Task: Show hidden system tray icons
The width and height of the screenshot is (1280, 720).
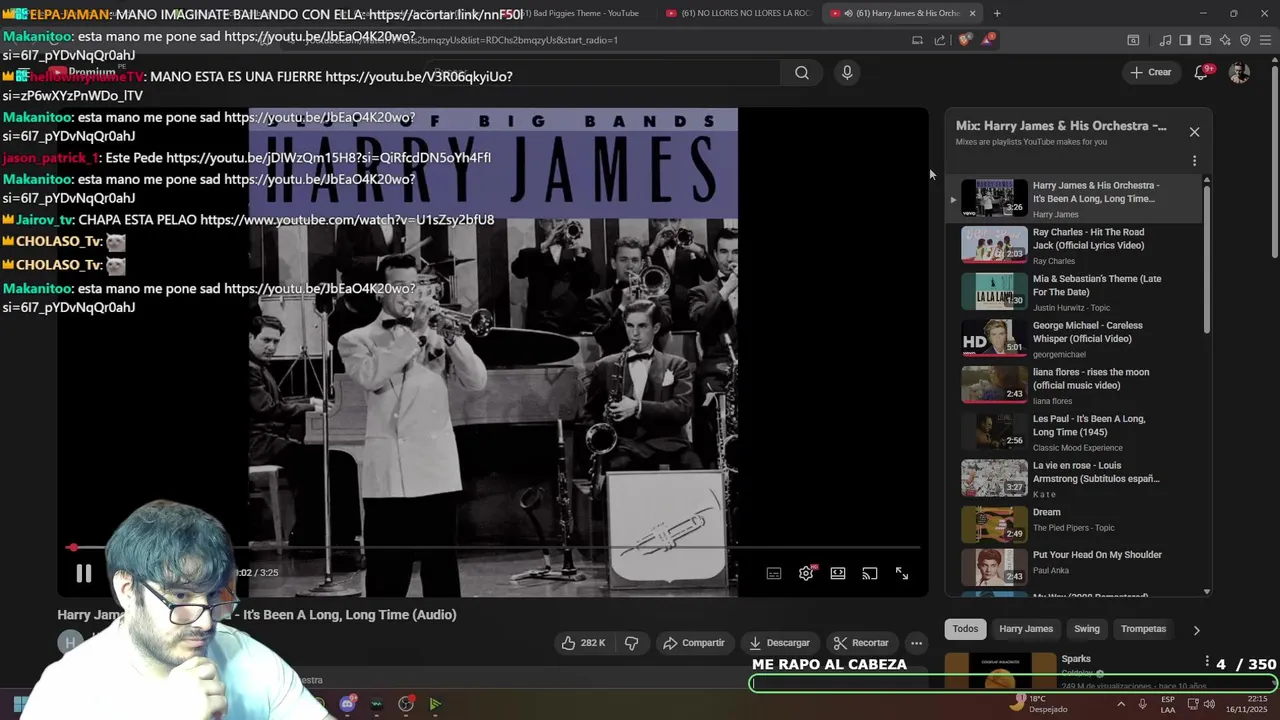Action: 1120,704
